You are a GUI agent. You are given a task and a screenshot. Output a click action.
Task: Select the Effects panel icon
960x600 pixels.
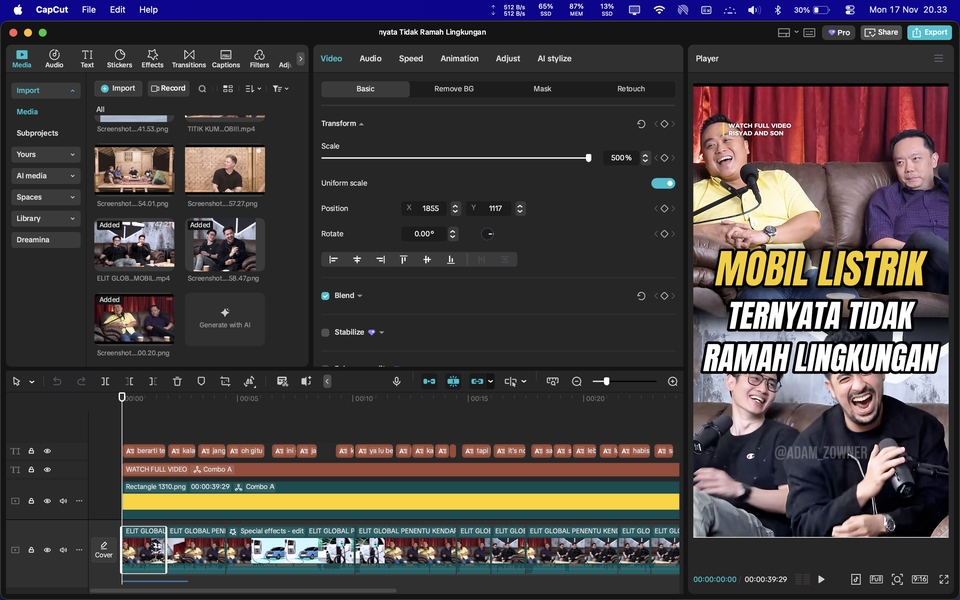pyautogui.click(x=152, y=57)
